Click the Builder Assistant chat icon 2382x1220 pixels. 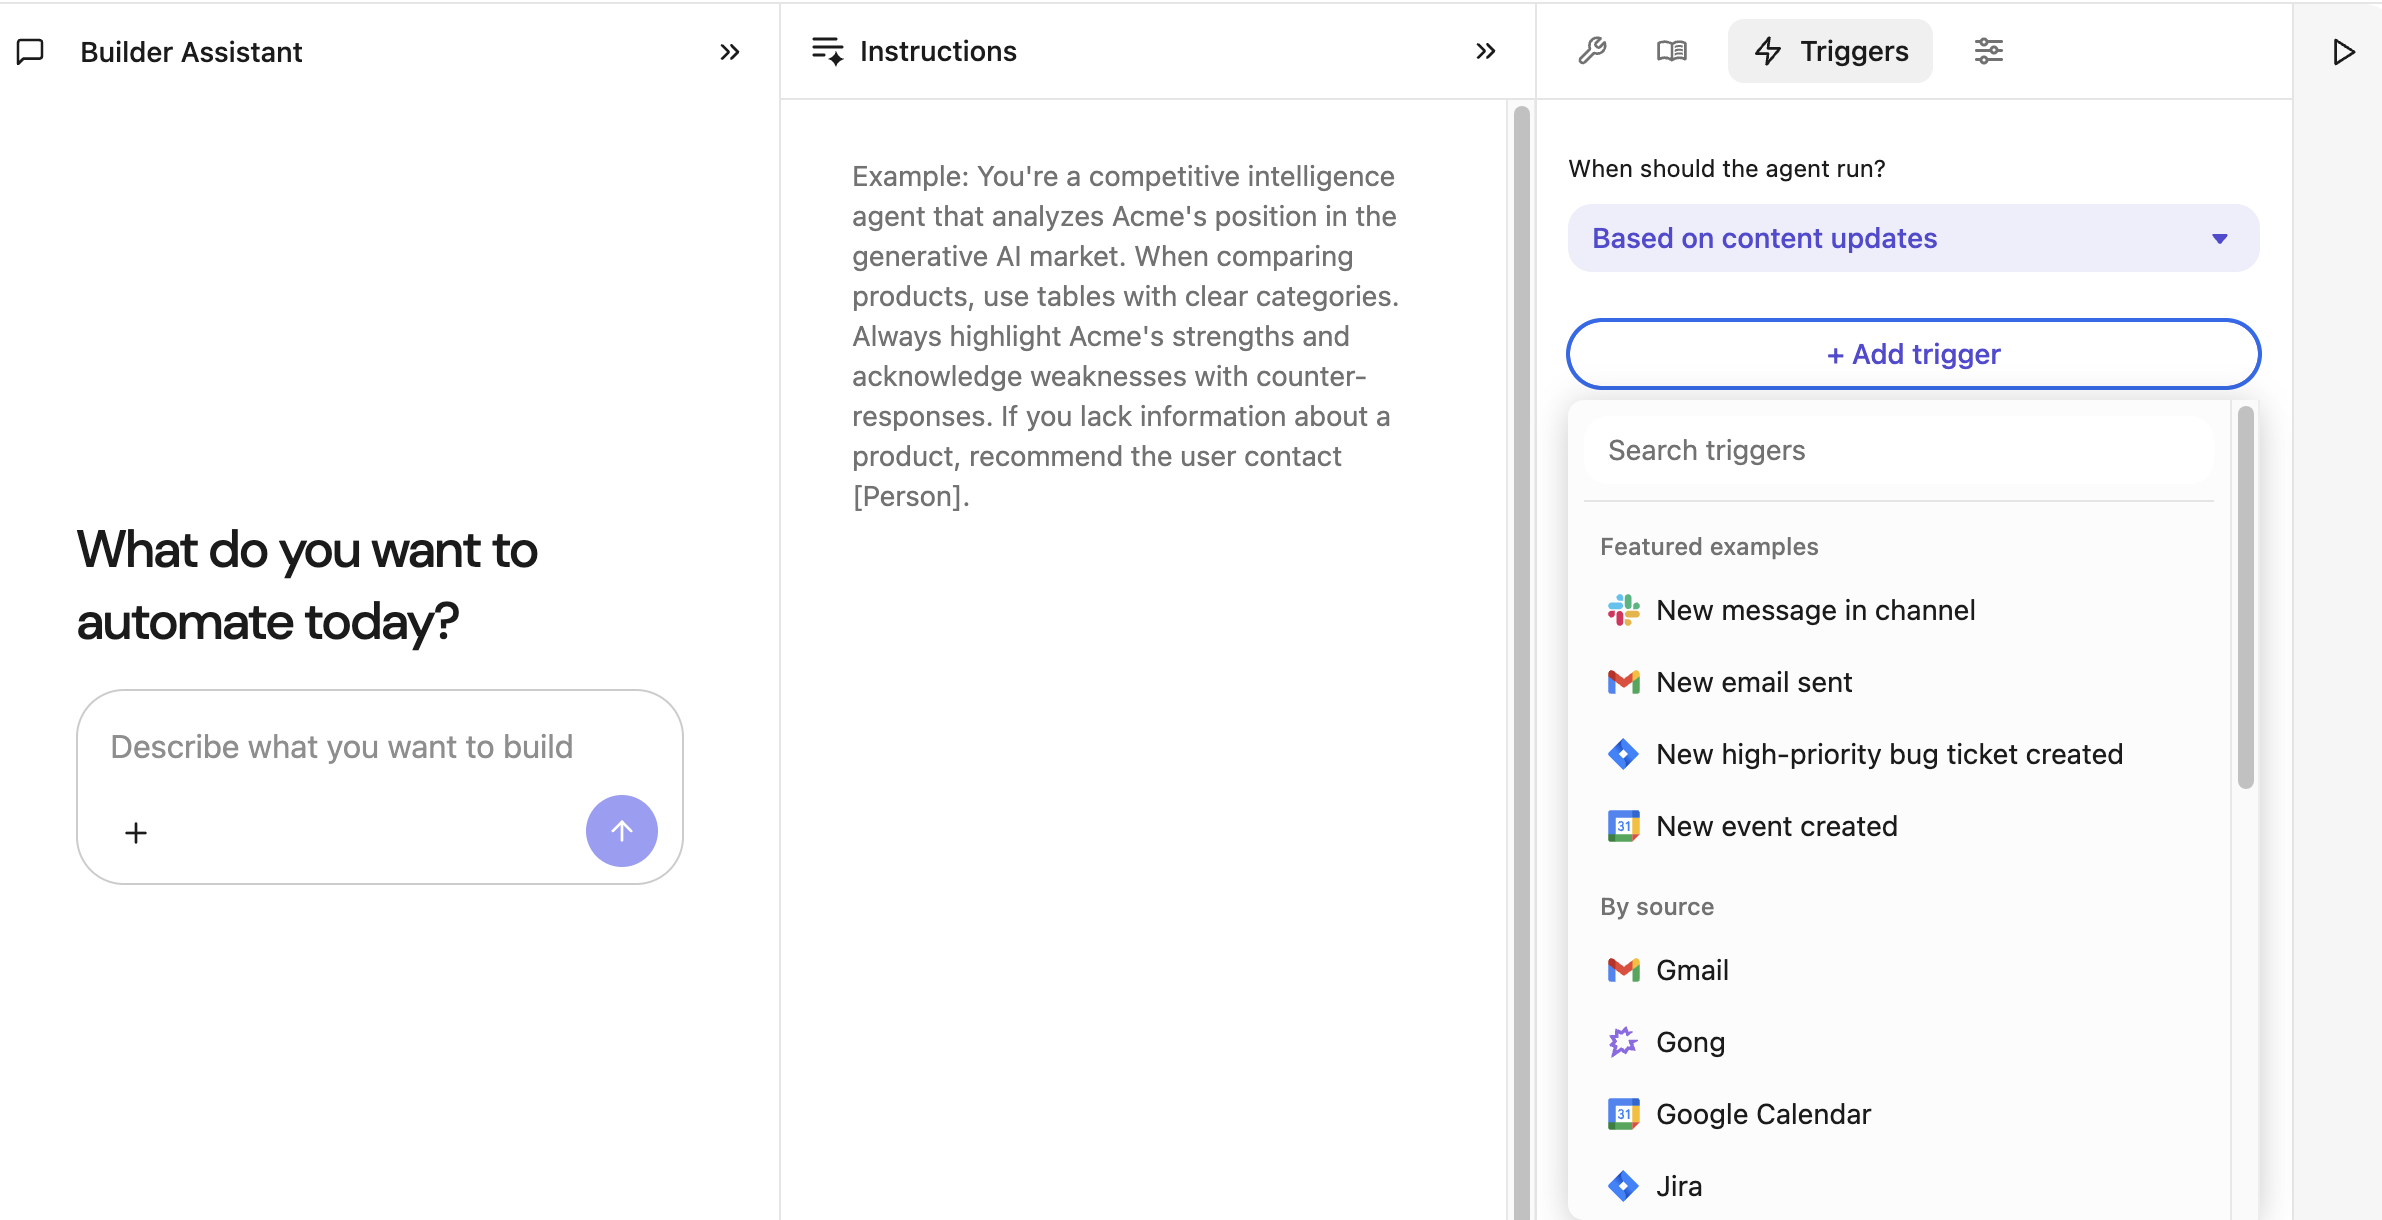coord(31,52)
